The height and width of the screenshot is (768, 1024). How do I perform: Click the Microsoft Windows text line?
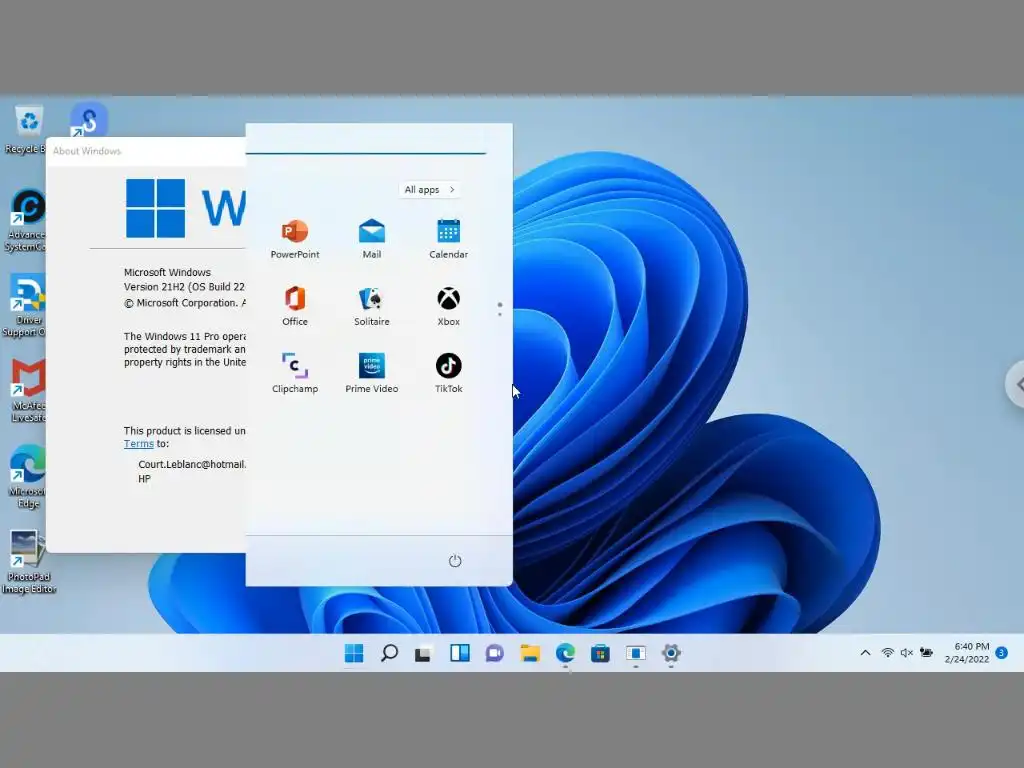click(x=167, y=272)
